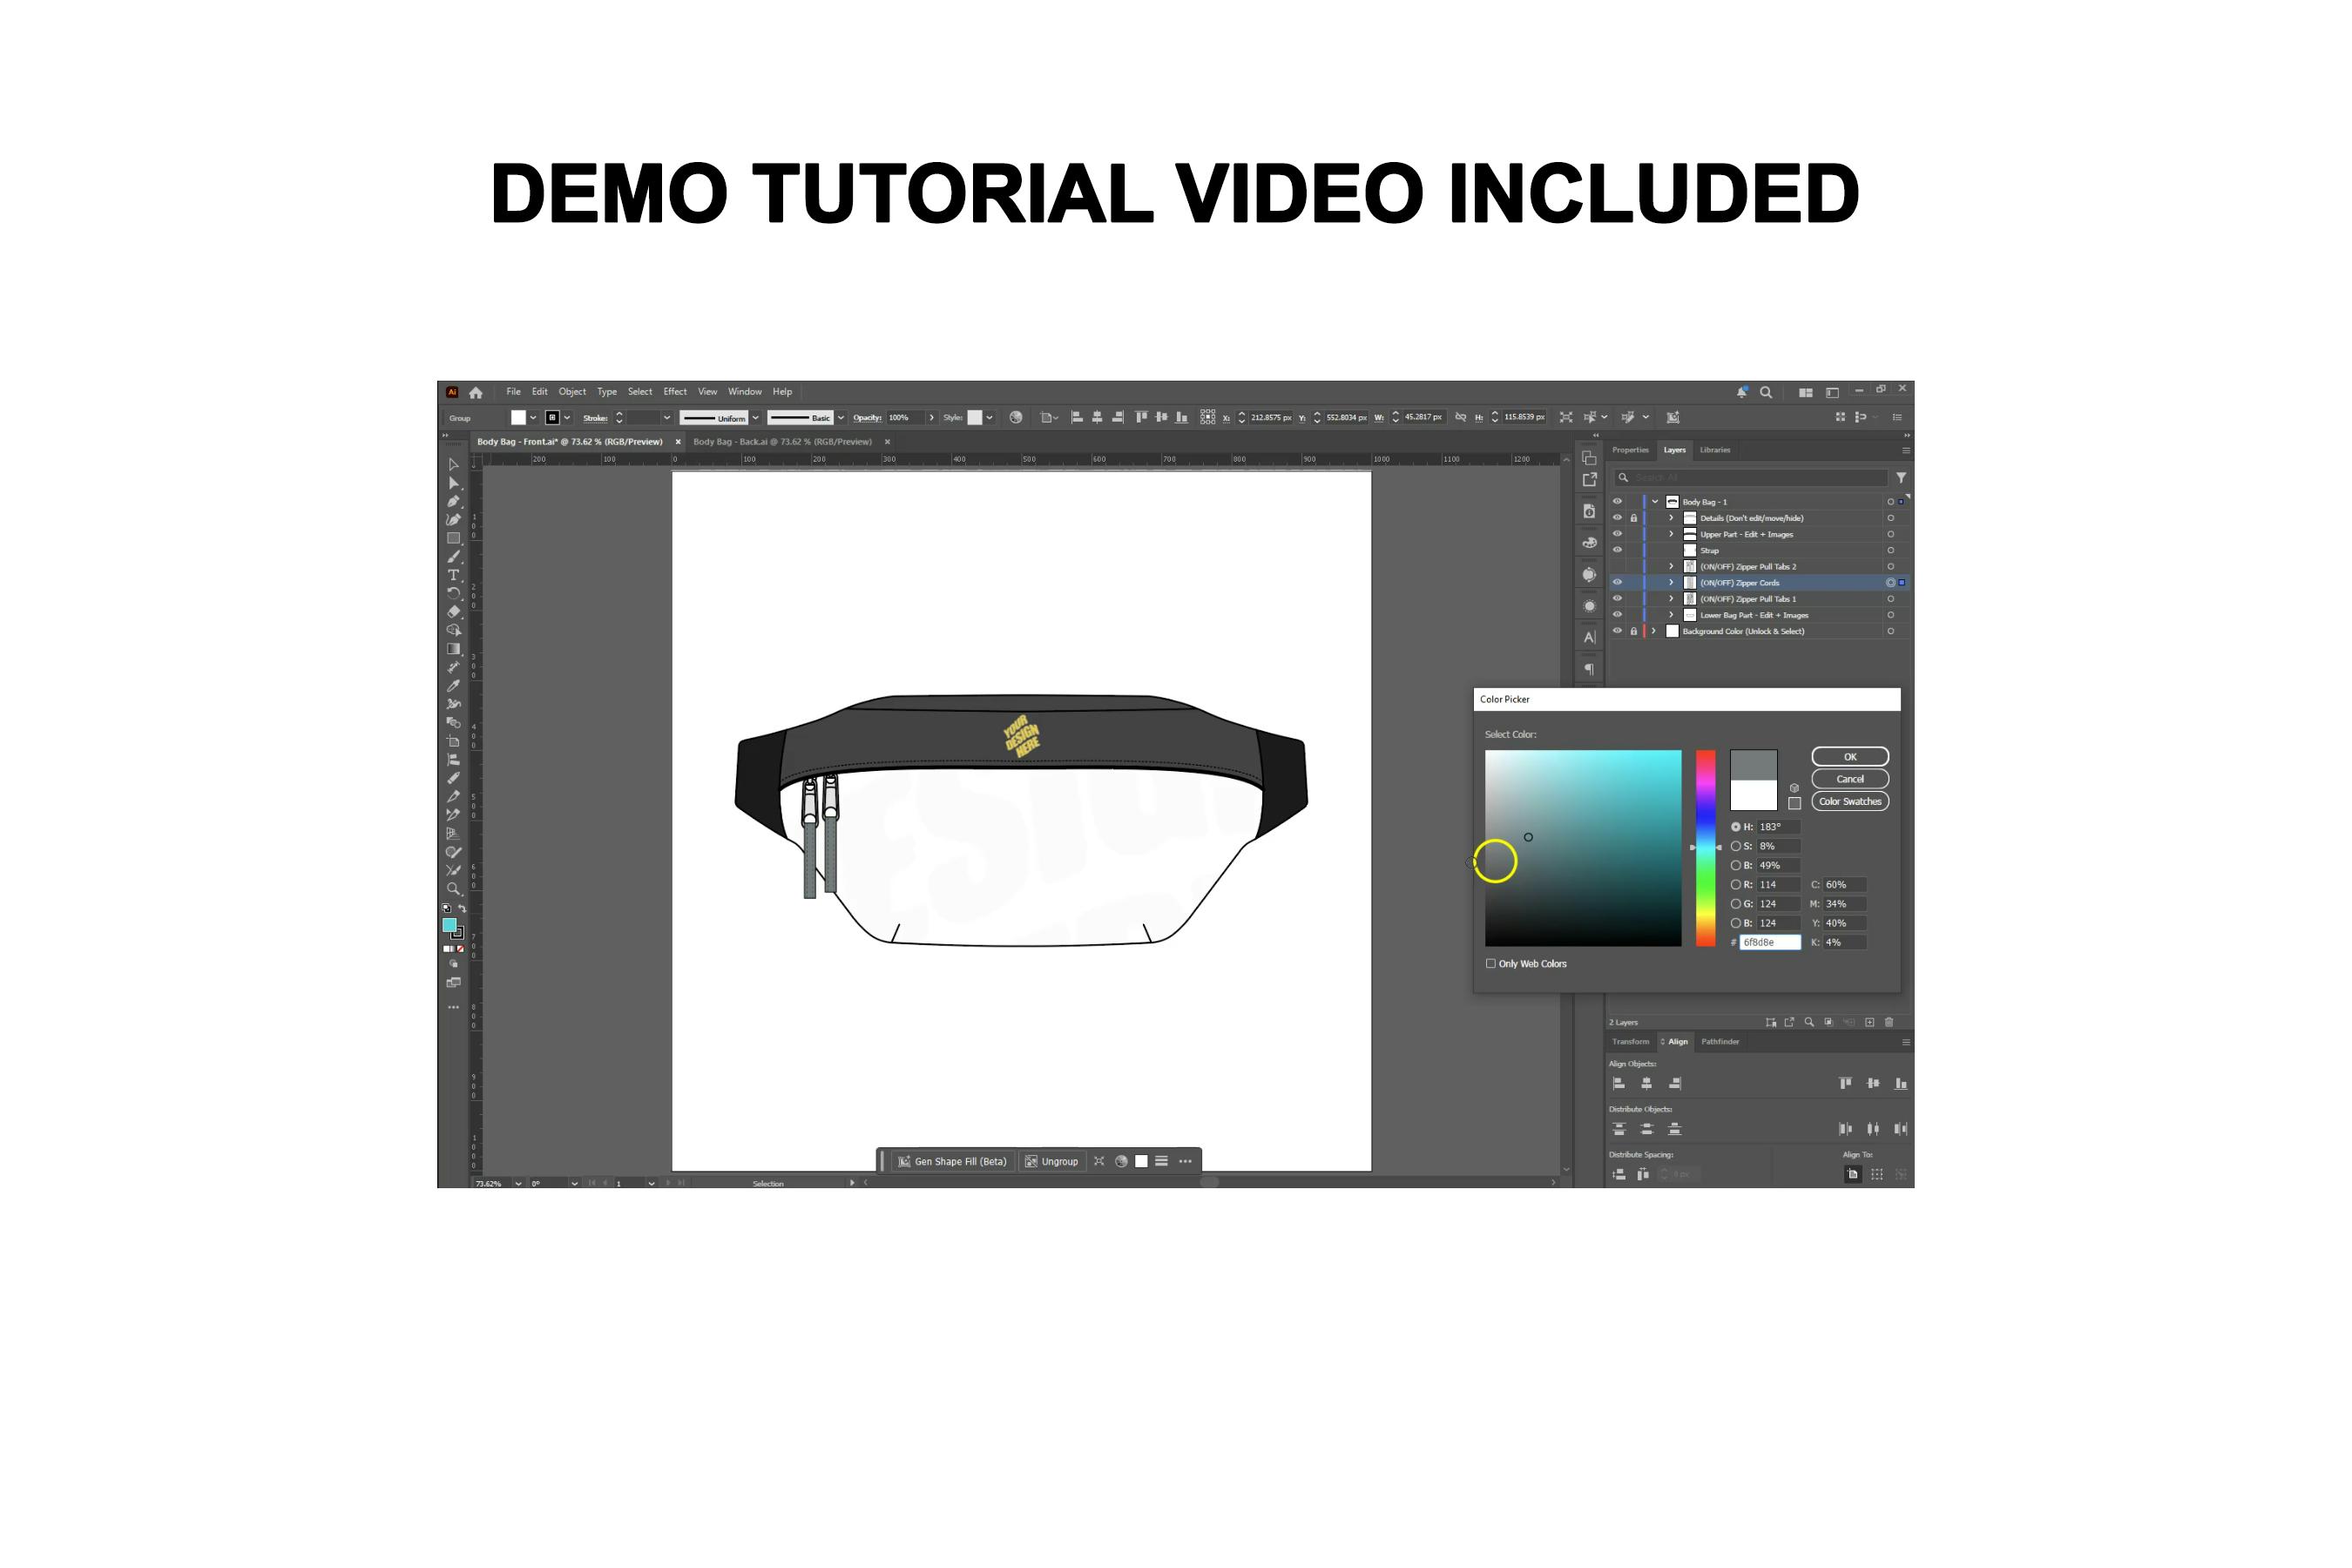Select the Pen tool

453,501
